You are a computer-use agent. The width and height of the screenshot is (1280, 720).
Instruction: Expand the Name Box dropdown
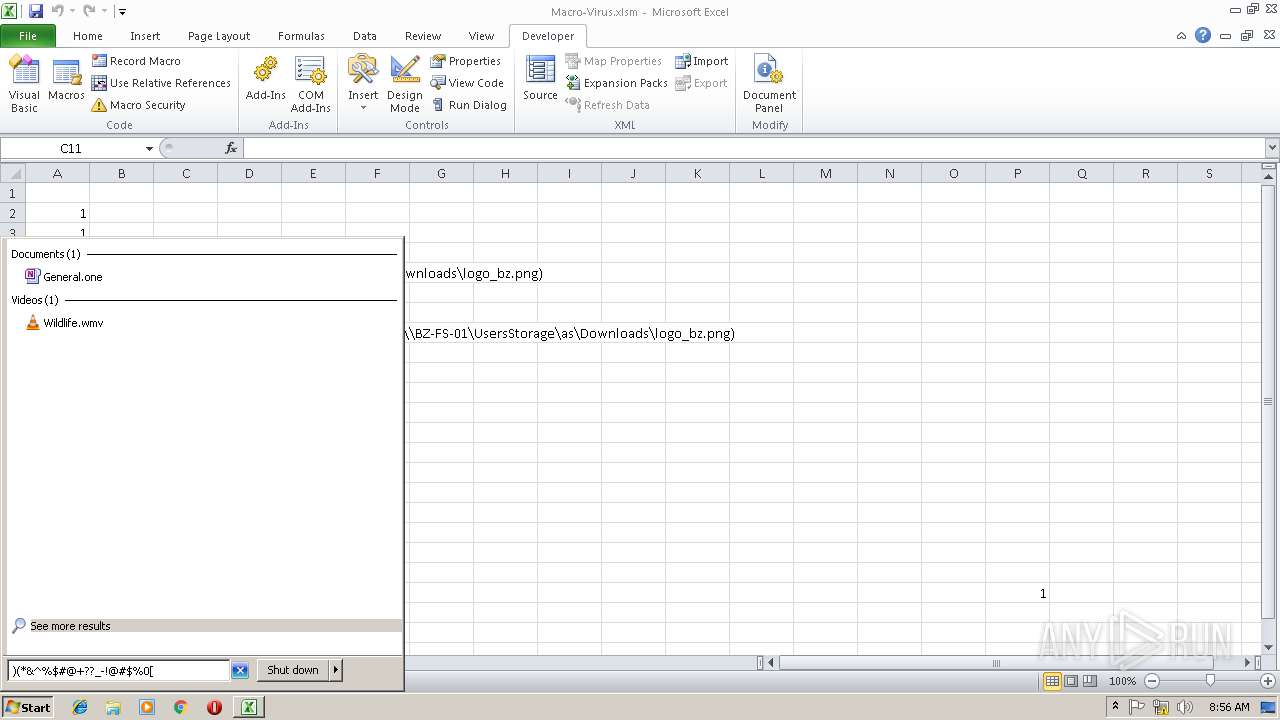pos(149,148)
